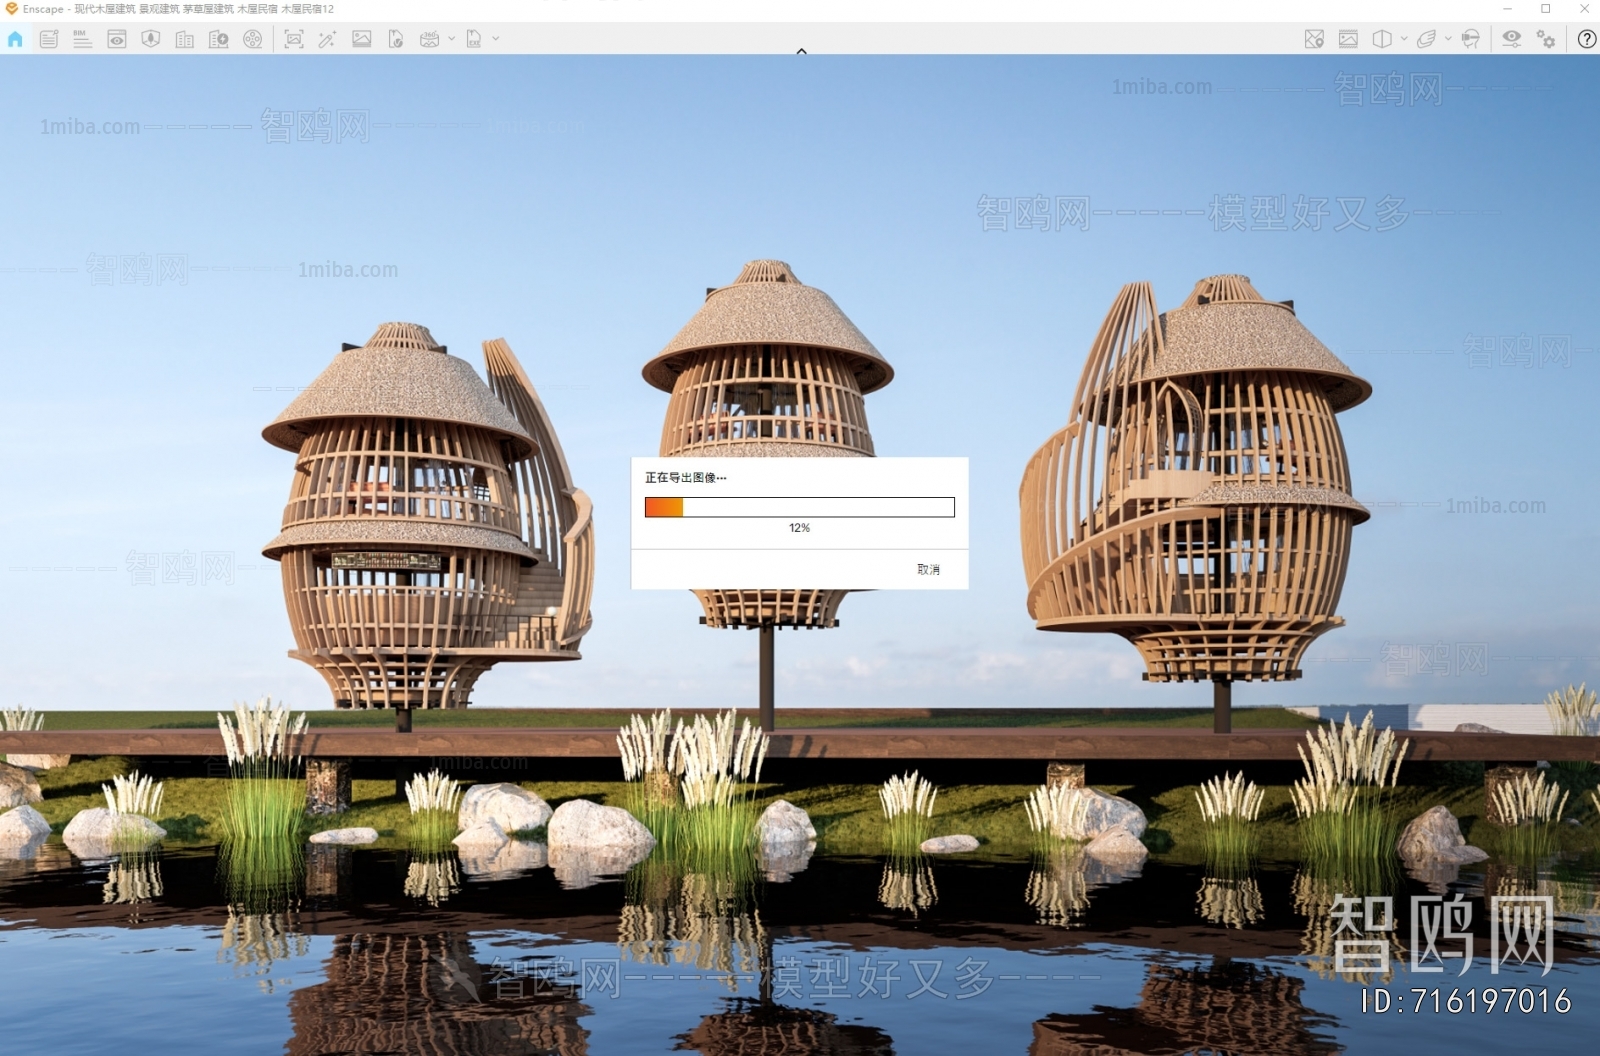
Task: Click the 取消 cancel button in export dialog
Action: [x=927, y=569]
